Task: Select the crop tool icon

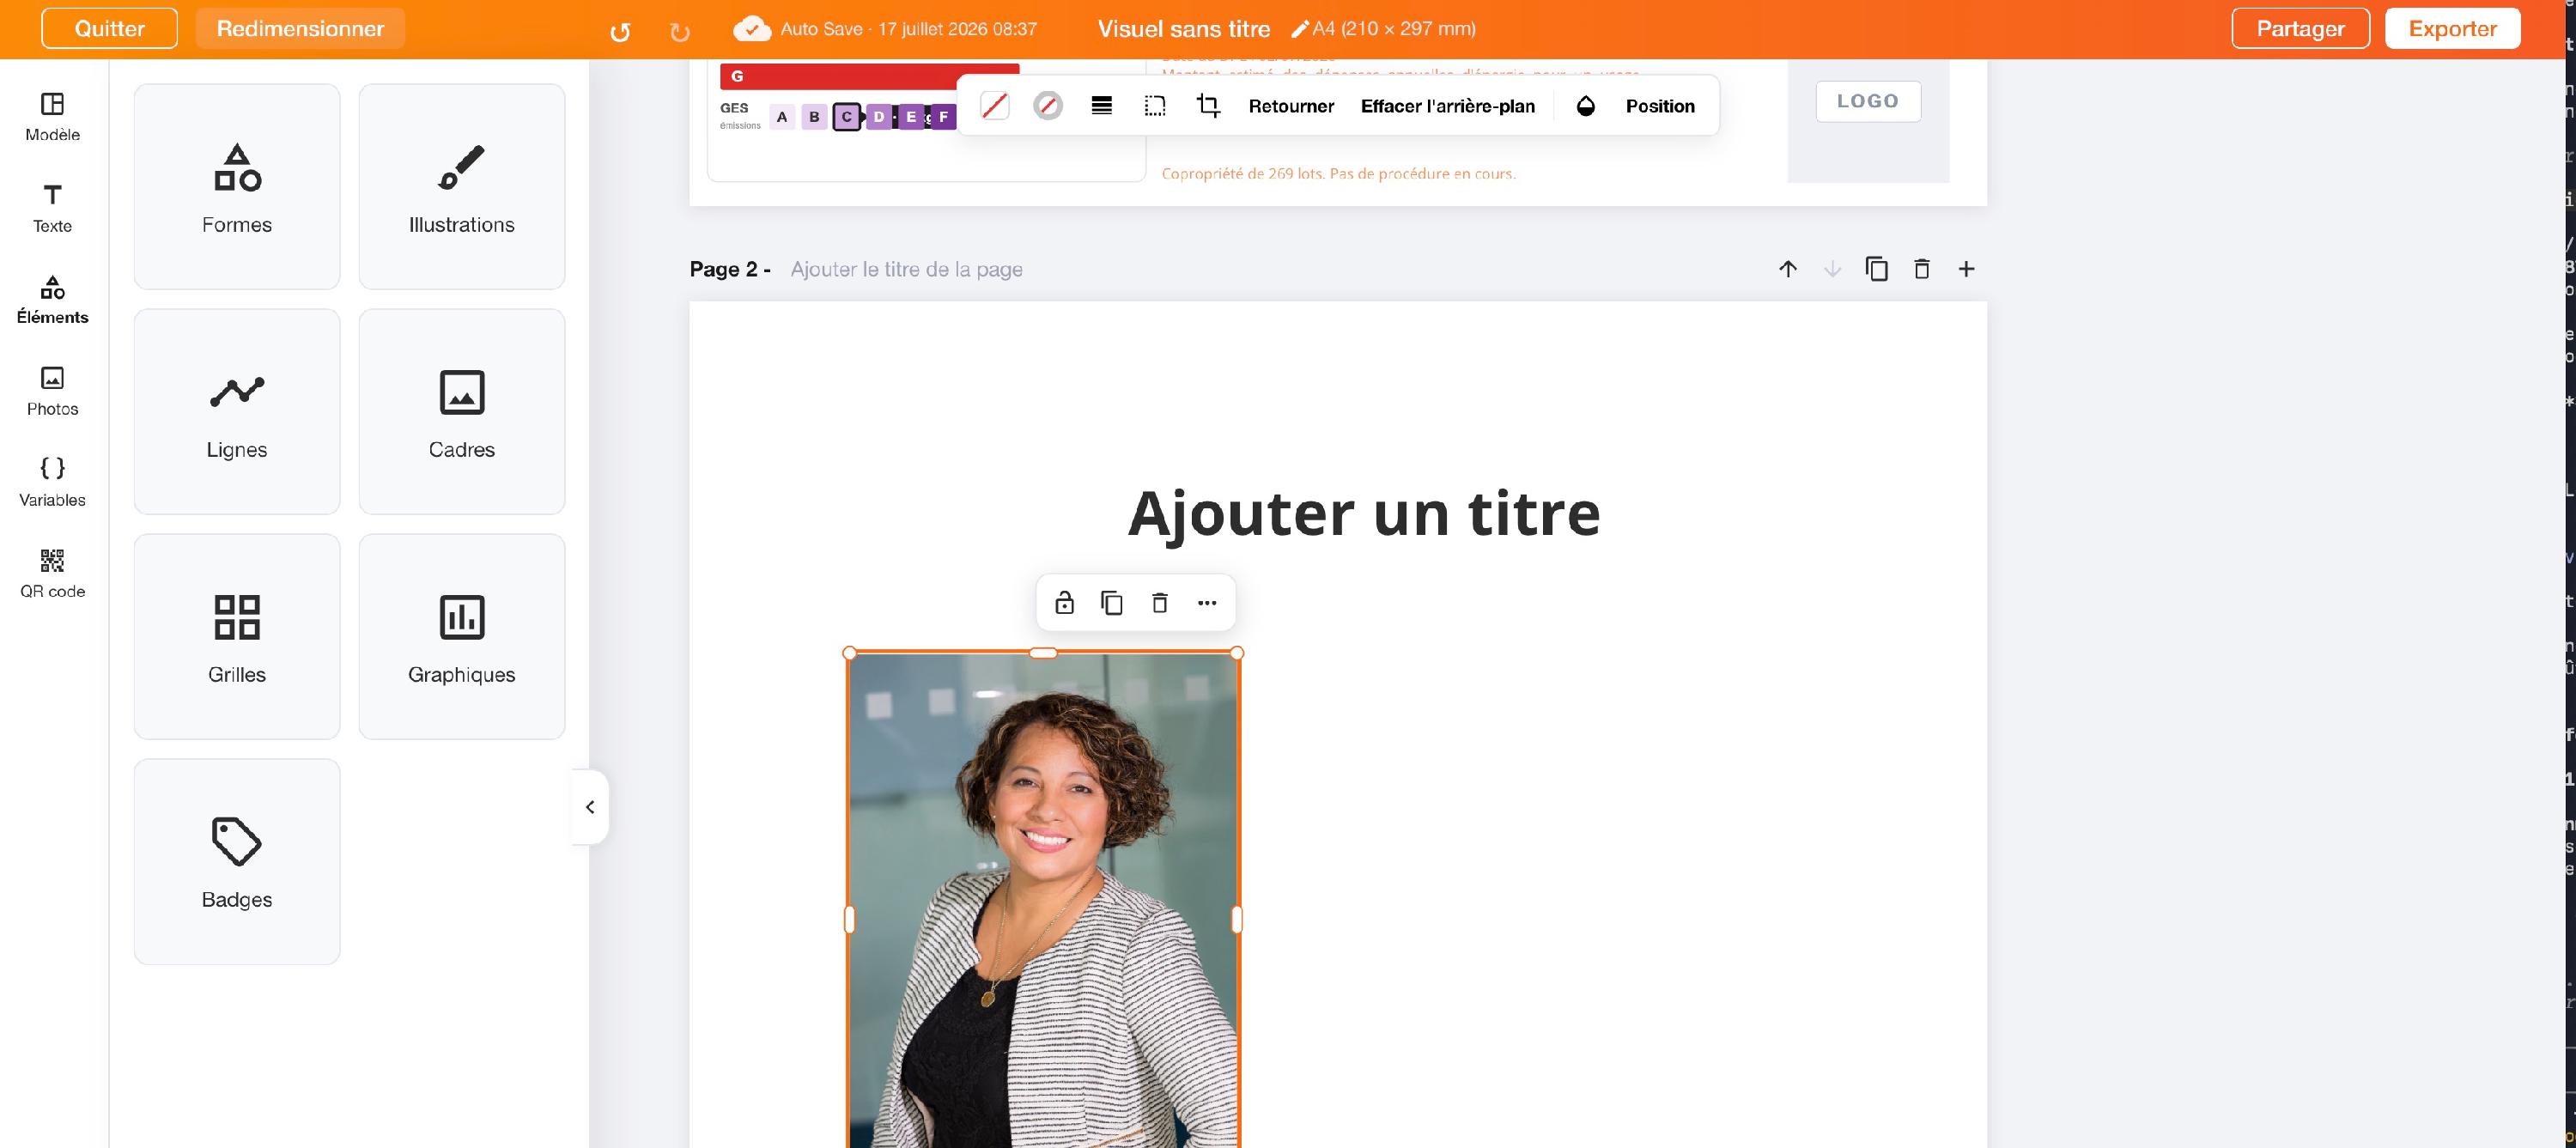Action: pos(1208,105)
